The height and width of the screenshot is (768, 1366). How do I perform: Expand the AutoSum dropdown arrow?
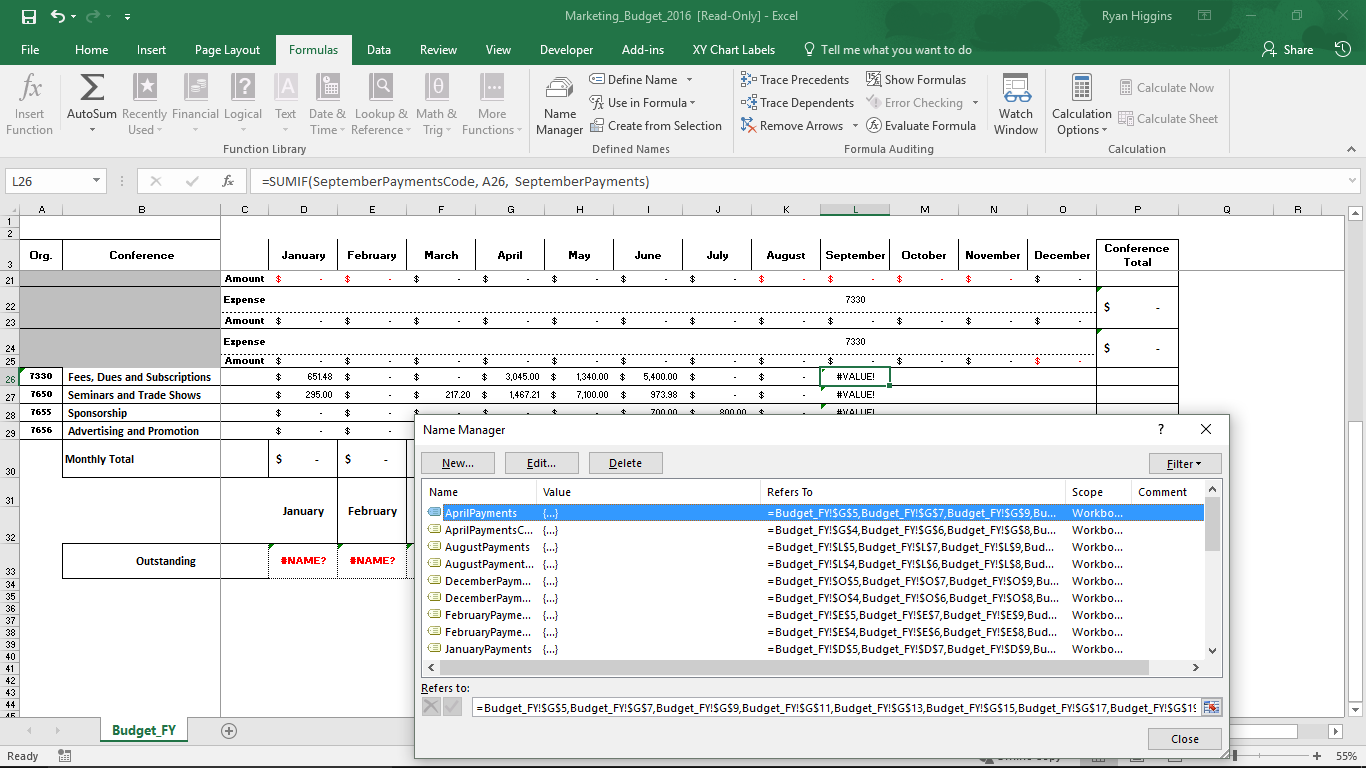(91, 130)
